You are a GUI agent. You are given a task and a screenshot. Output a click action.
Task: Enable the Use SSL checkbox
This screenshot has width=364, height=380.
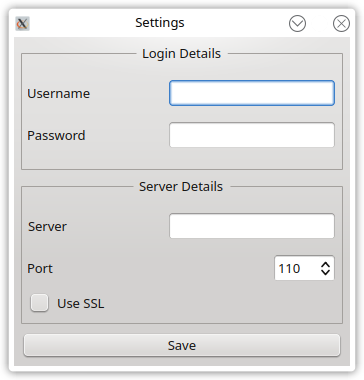(x=39, y=303)
